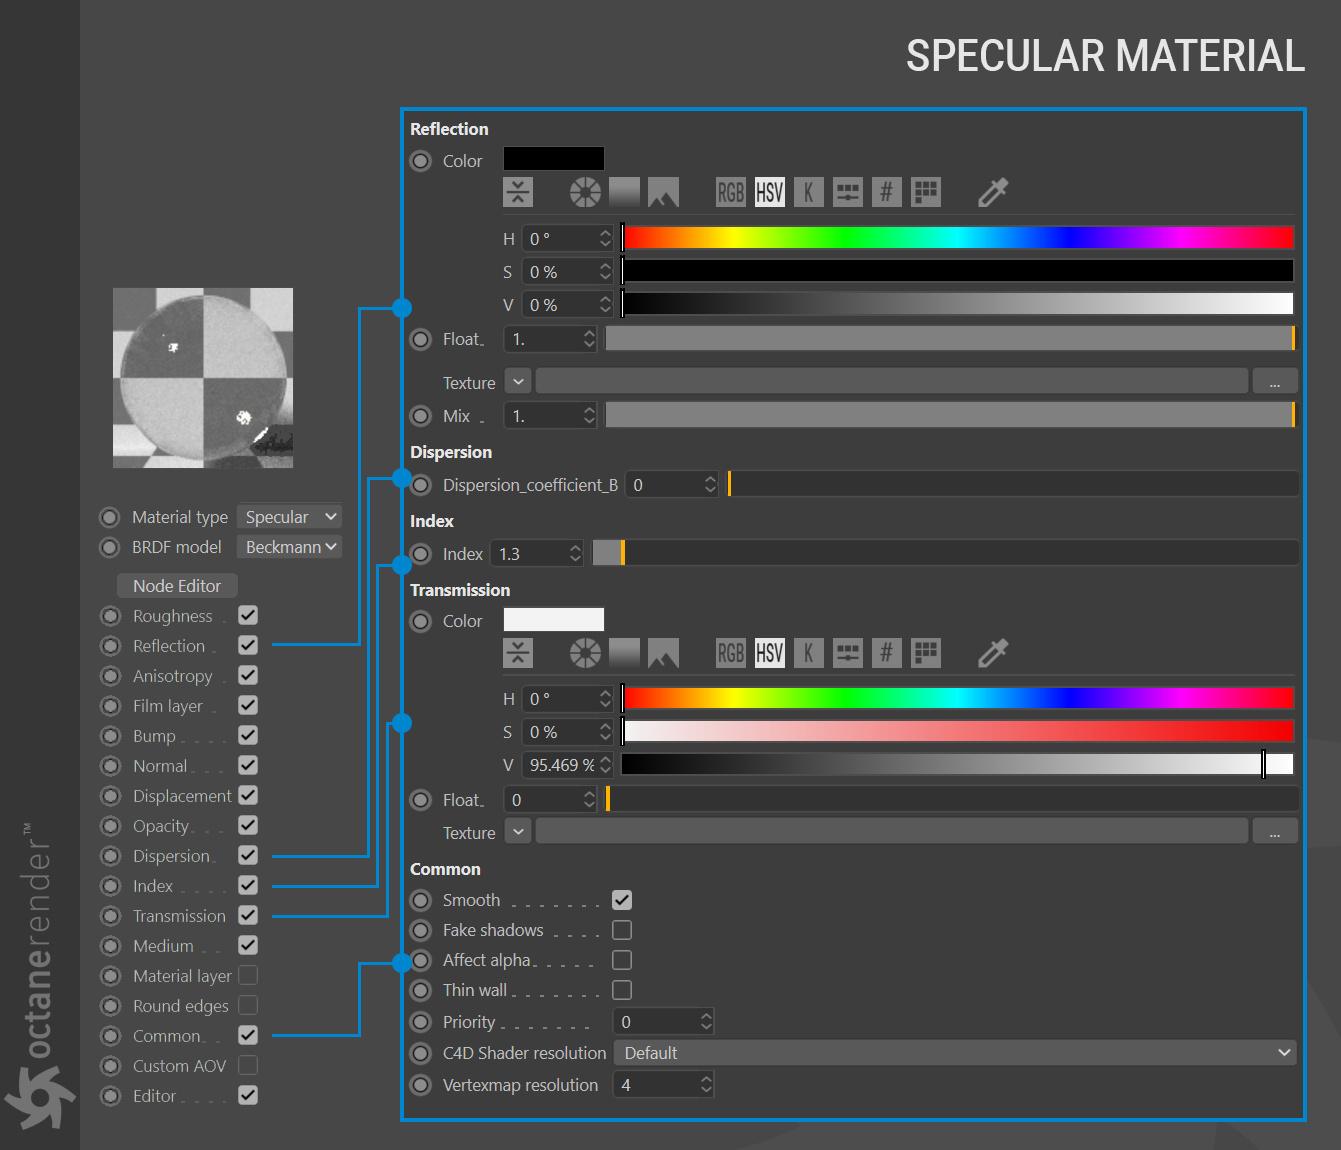Viewport: 1341px width, 1150px height.
Task: Switch Transmission color to RGB mode
Action: 731,653
